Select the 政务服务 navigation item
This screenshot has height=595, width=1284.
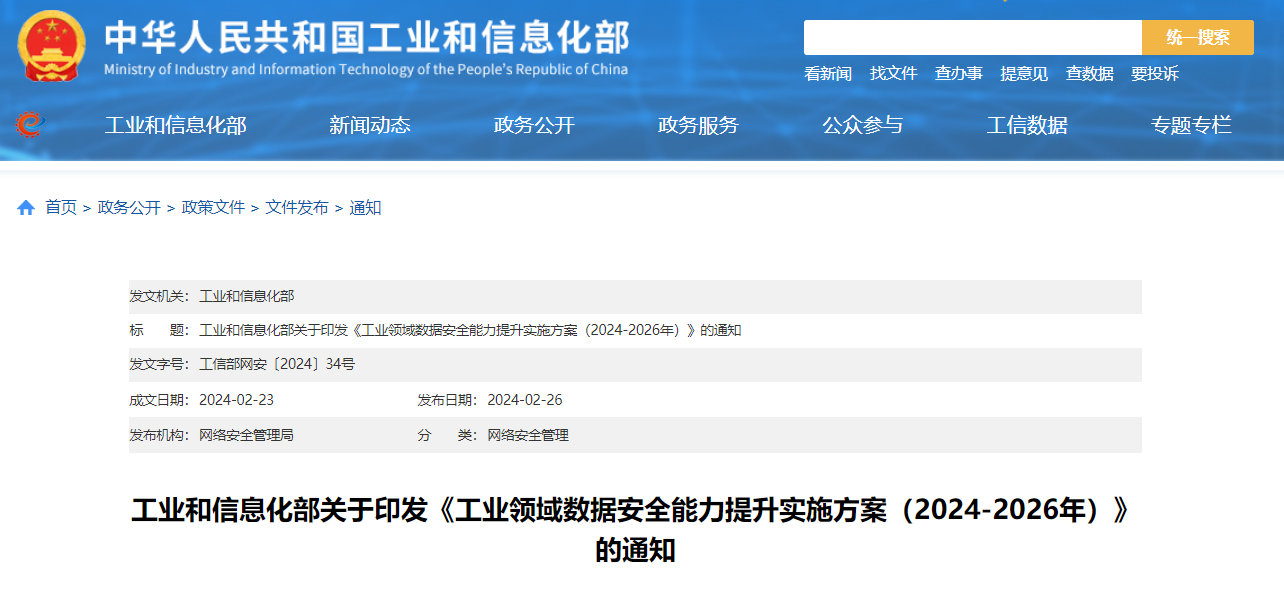point(698,125)
